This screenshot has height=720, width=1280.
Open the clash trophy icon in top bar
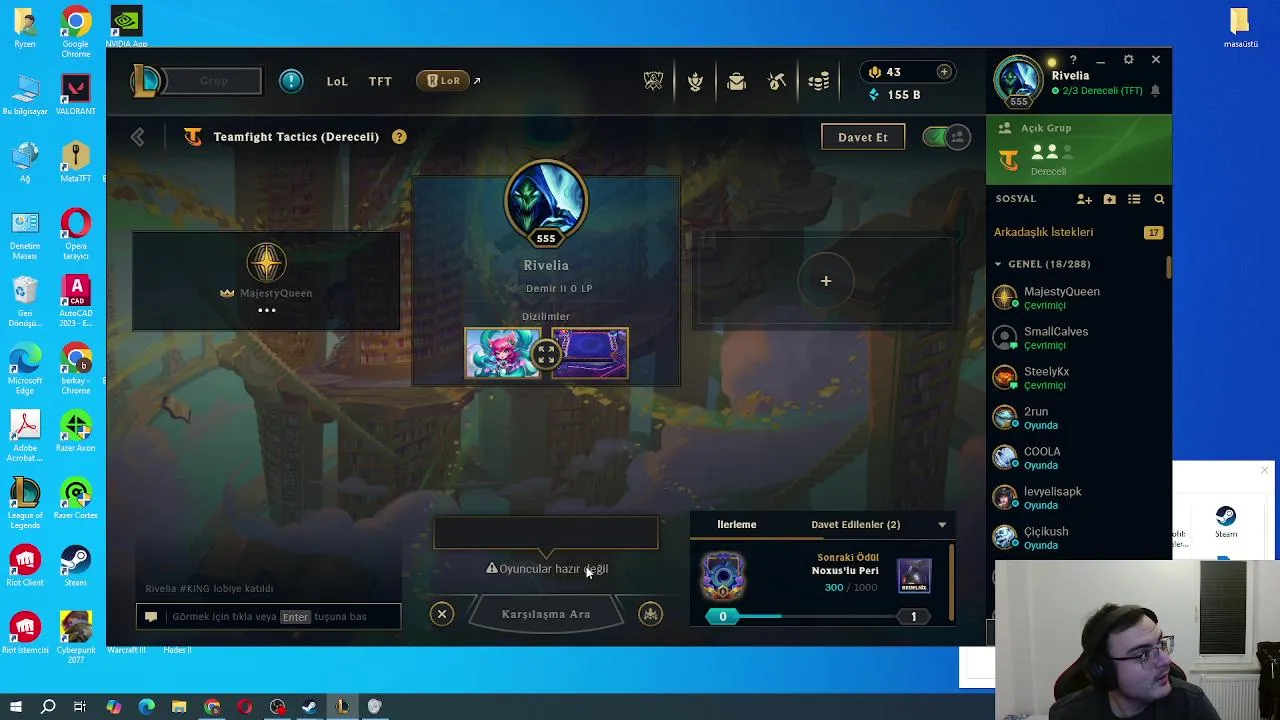coord(653,81)
